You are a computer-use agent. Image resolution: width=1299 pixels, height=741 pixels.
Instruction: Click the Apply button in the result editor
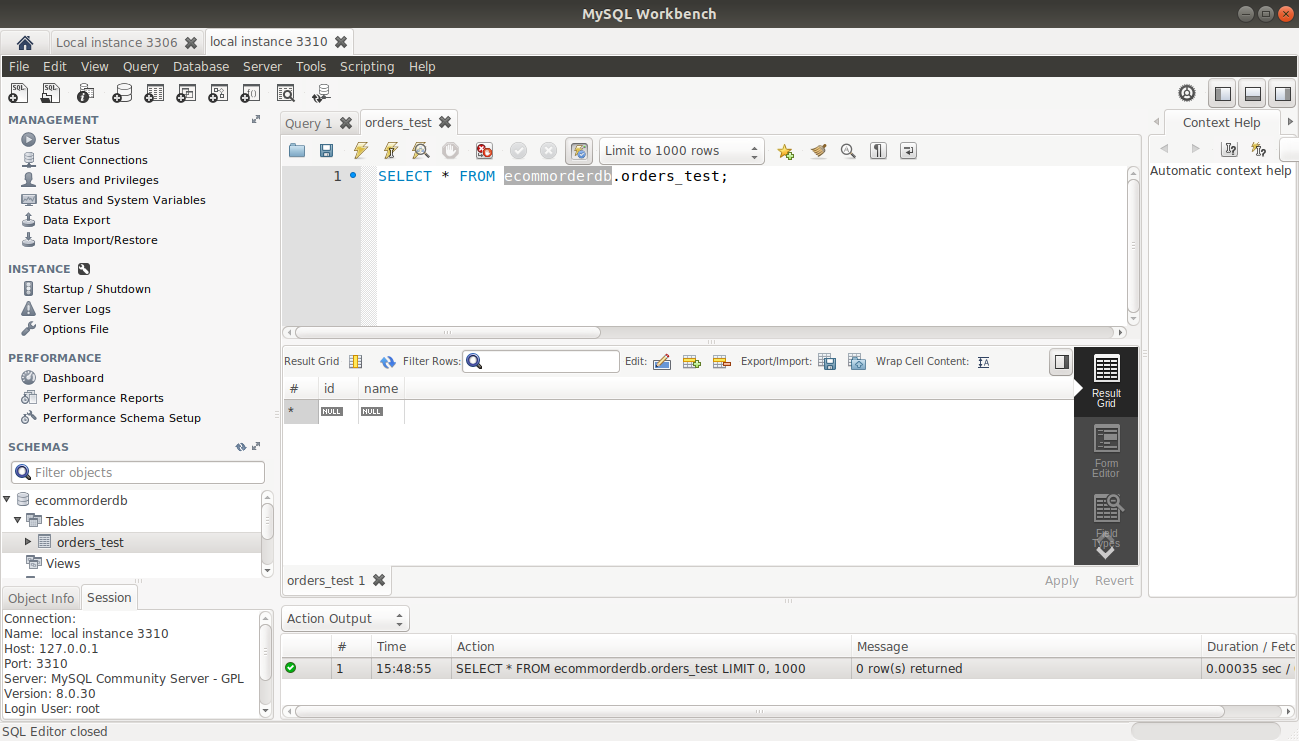[x=1061, y=580]
